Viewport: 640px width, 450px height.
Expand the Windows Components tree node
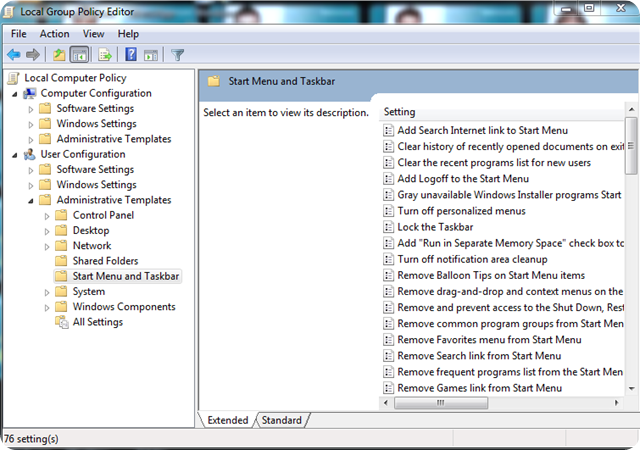47,307
